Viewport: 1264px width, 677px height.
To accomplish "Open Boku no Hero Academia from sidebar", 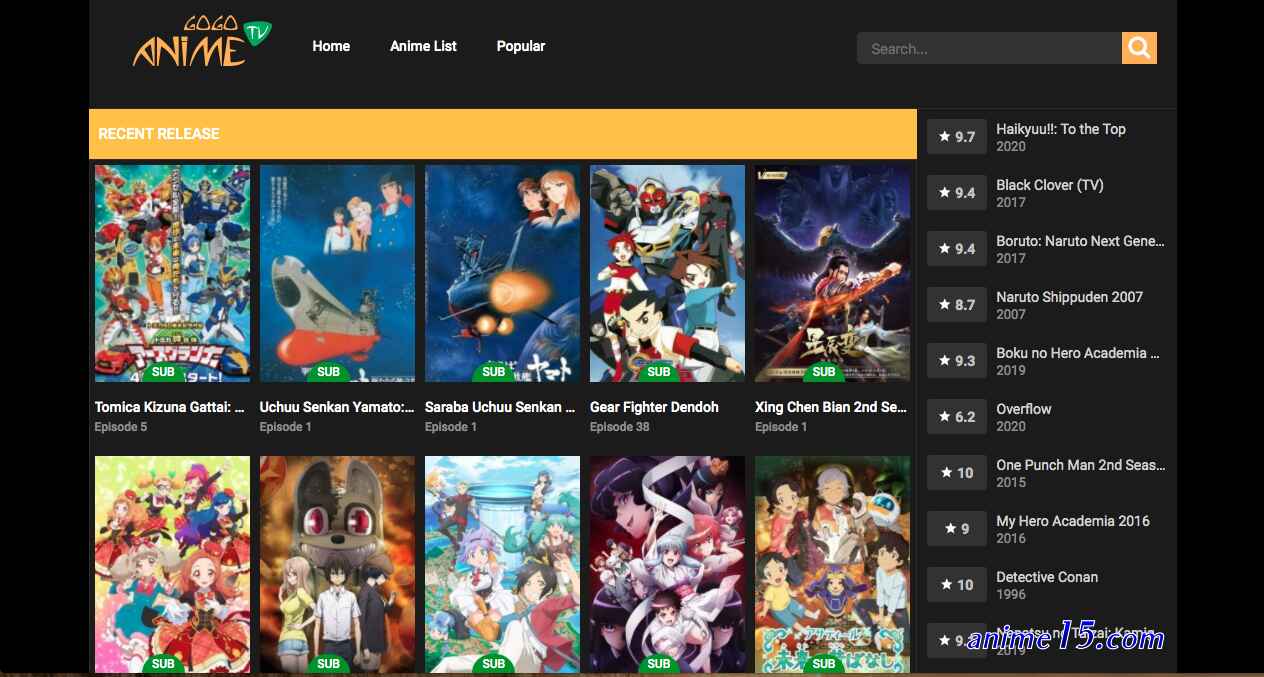I will (x=1078, y=353).
